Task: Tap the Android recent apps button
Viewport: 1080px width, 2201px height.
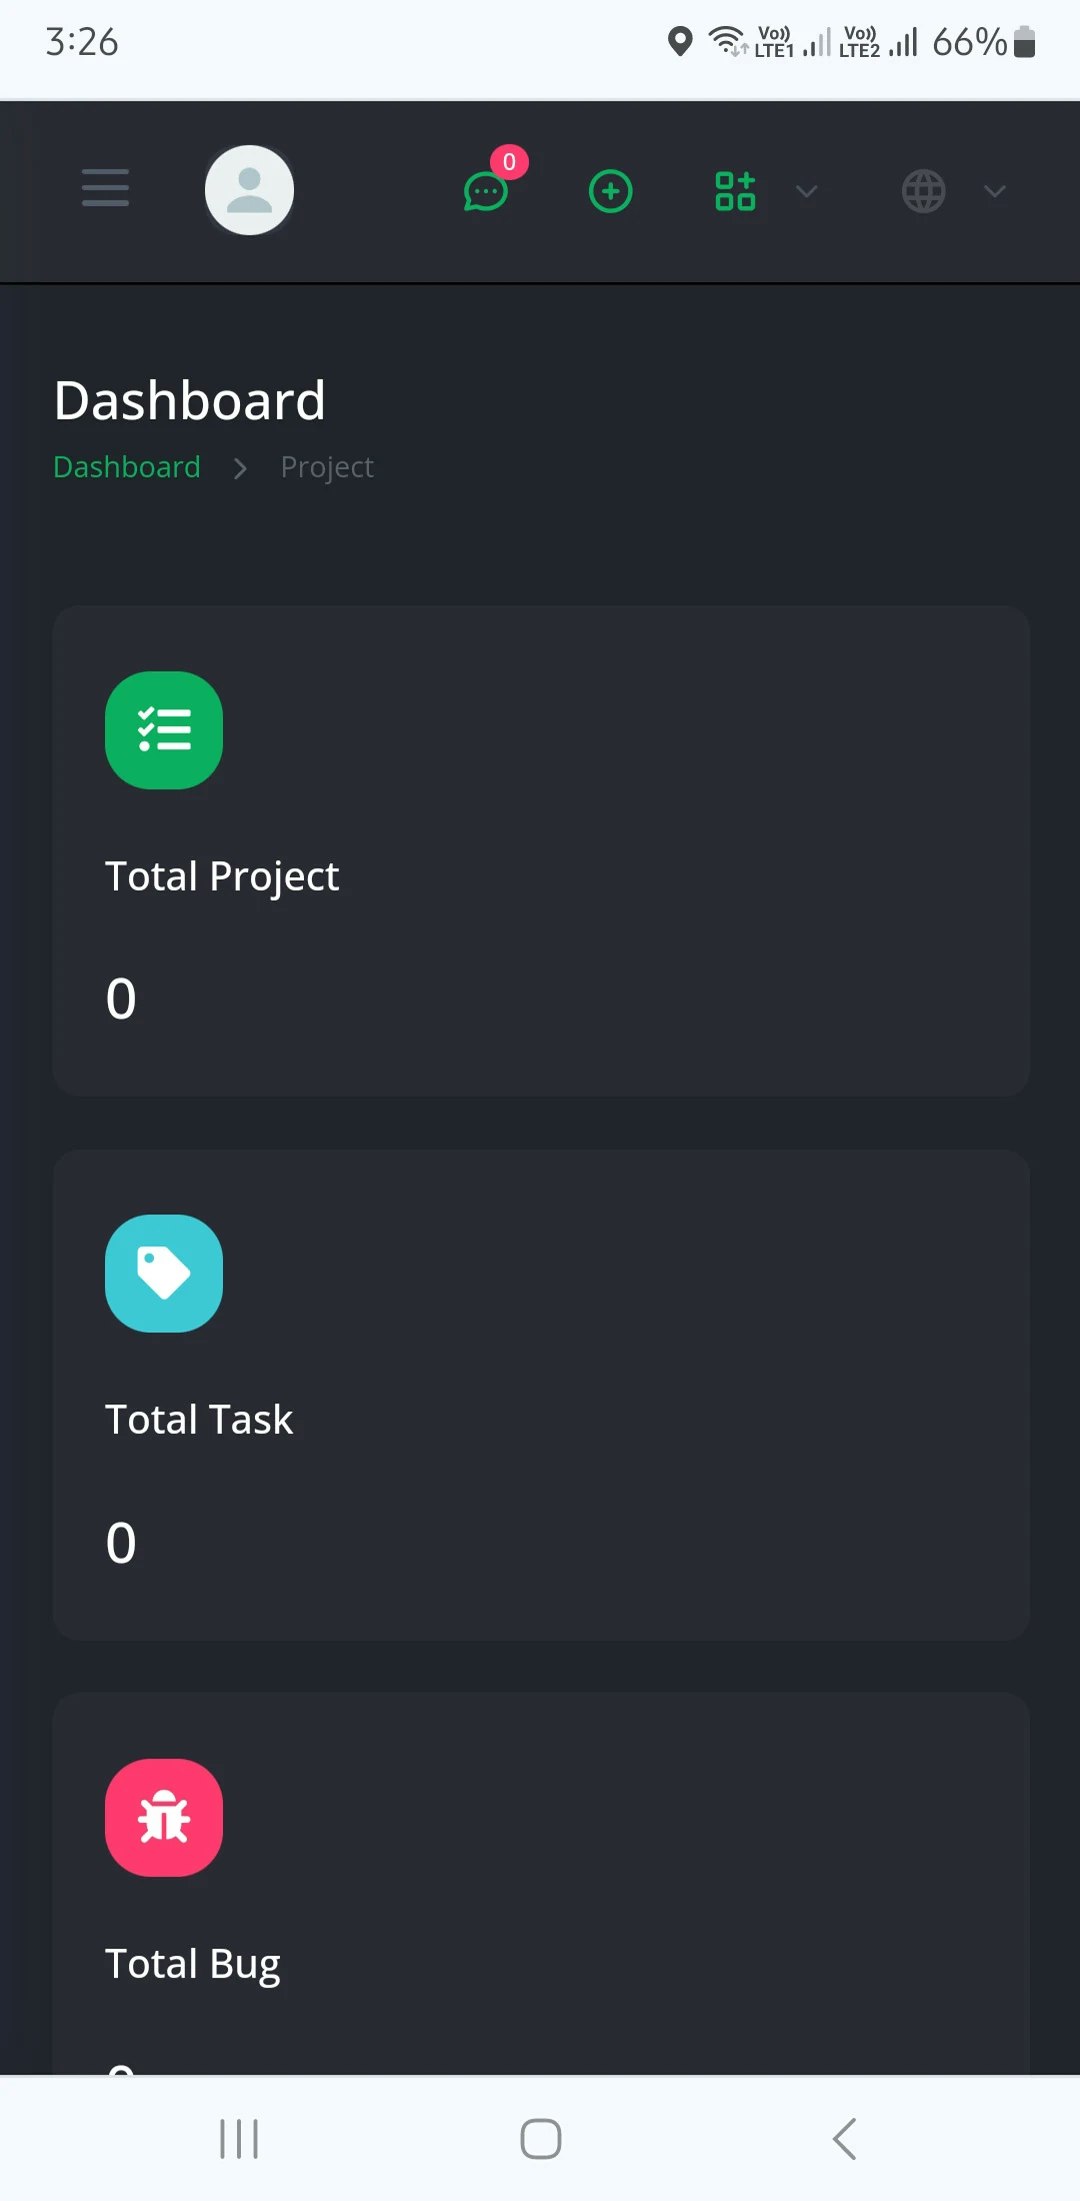Action: [239, 2139]
